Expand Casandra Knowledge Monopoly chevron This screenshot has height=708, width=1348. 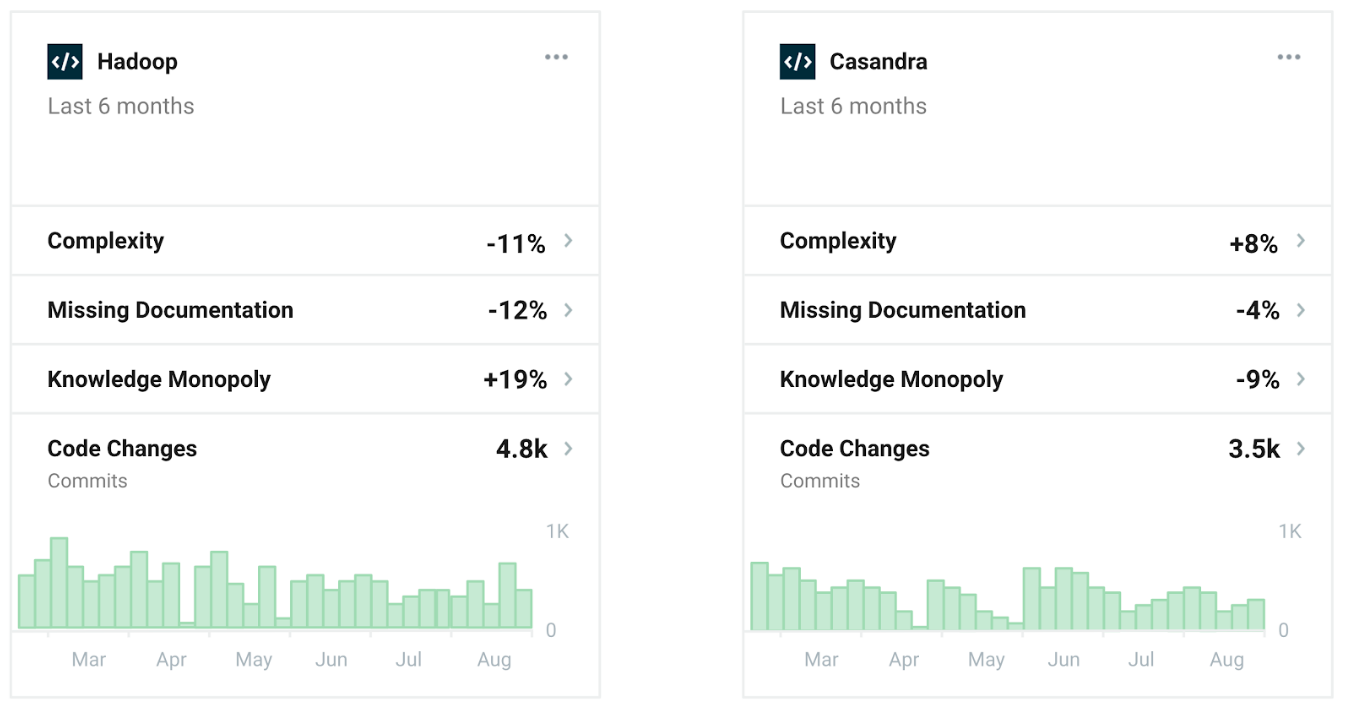tap(1301, 379)
